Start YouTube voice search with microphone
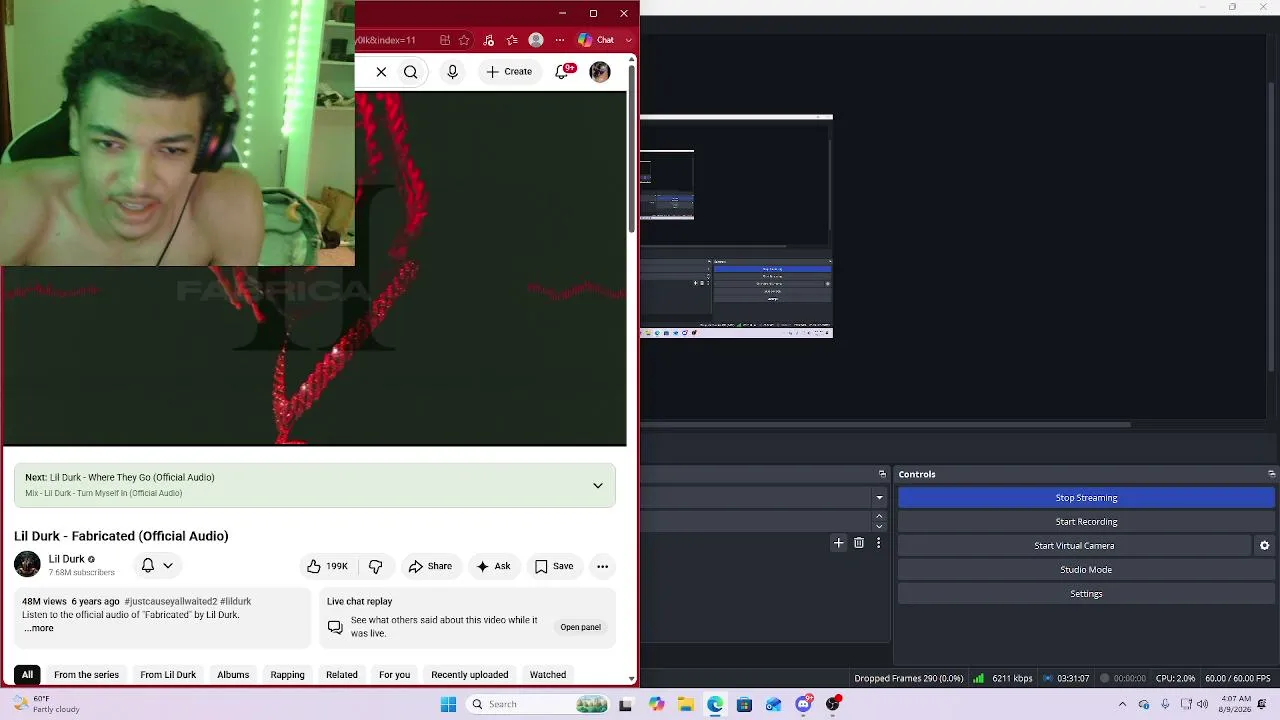The width and height of the screenshot is (1280, 720). click(452, 72)
